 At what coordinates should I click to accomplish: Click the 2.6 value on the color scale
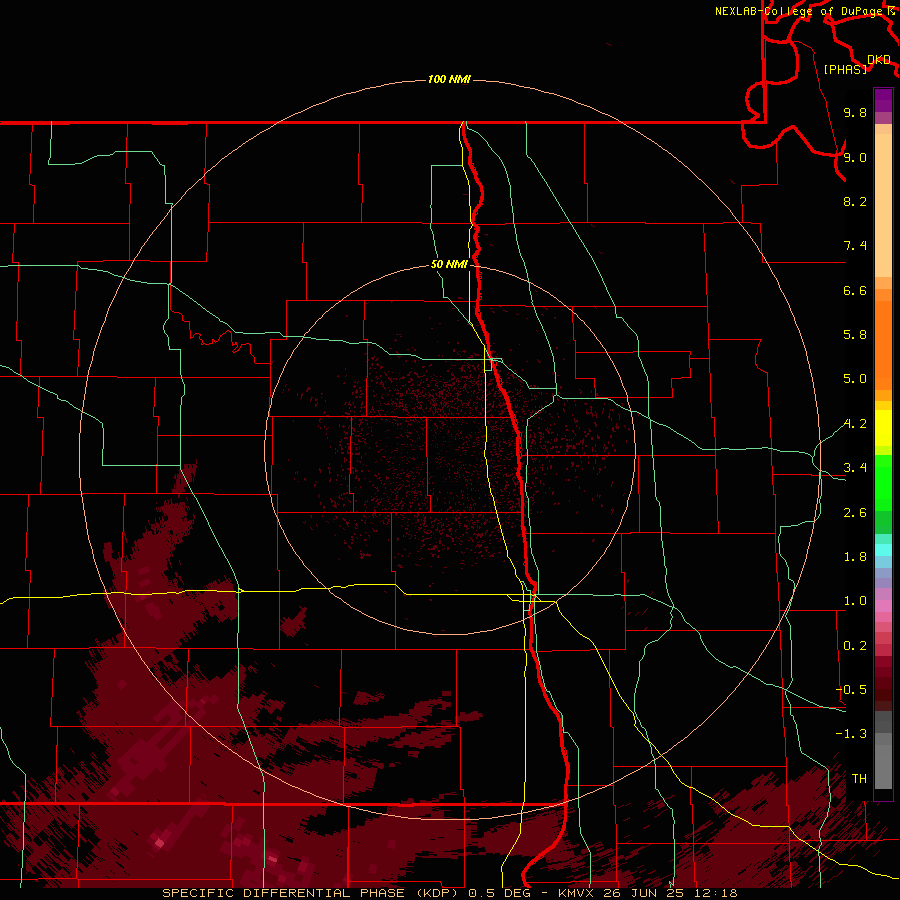855,513
